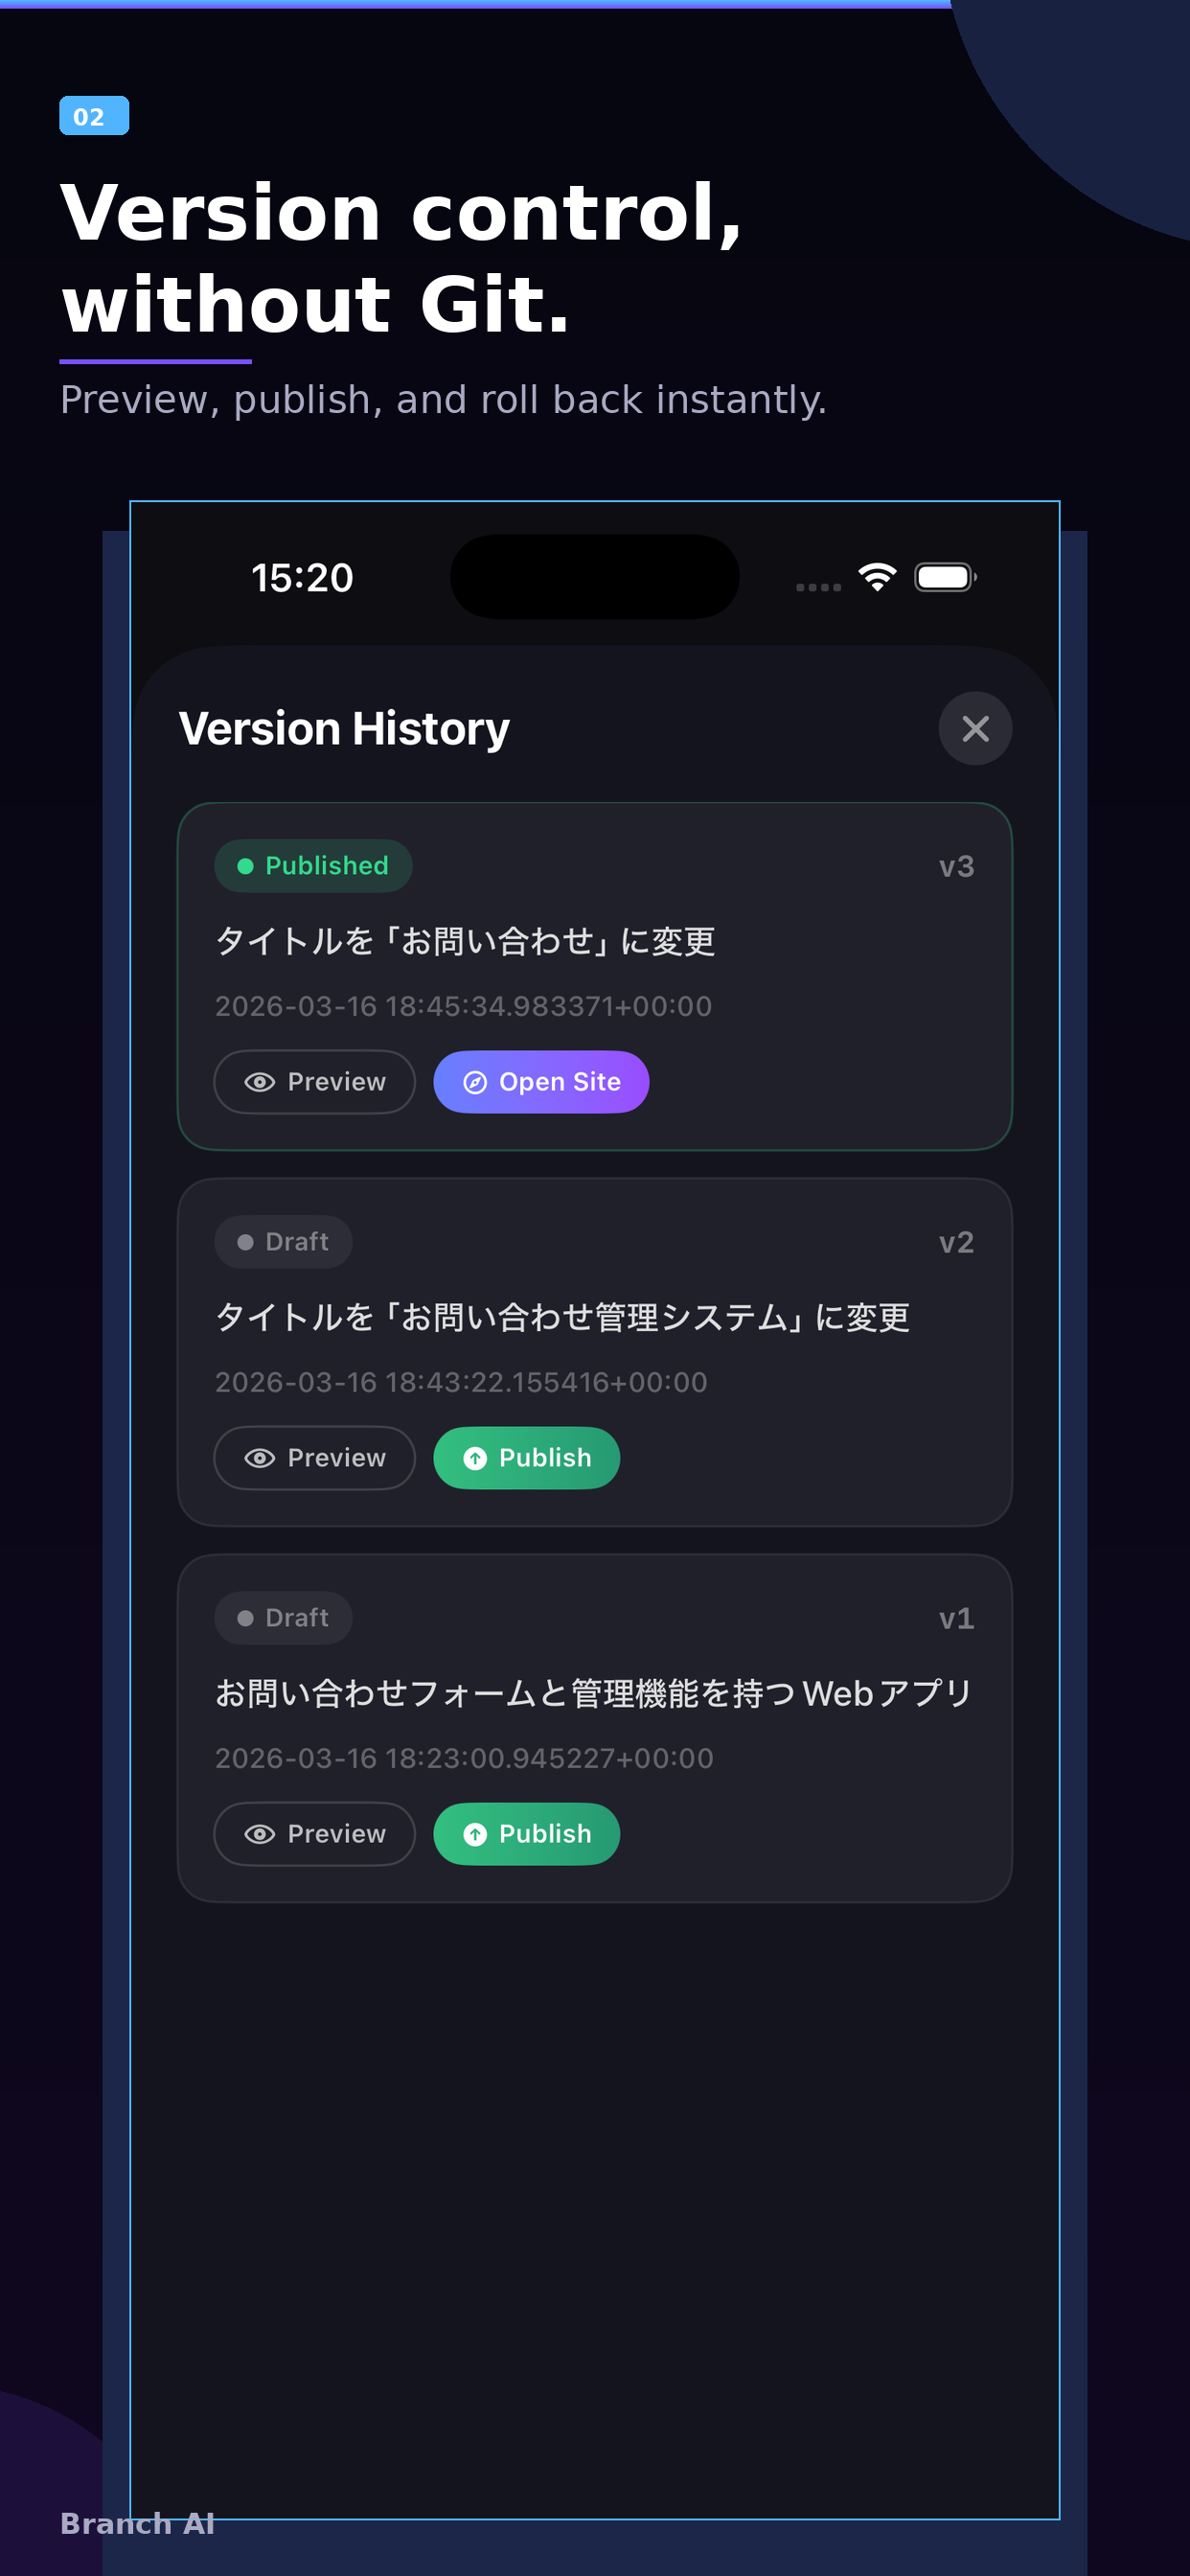Click the Version History title

344,728
